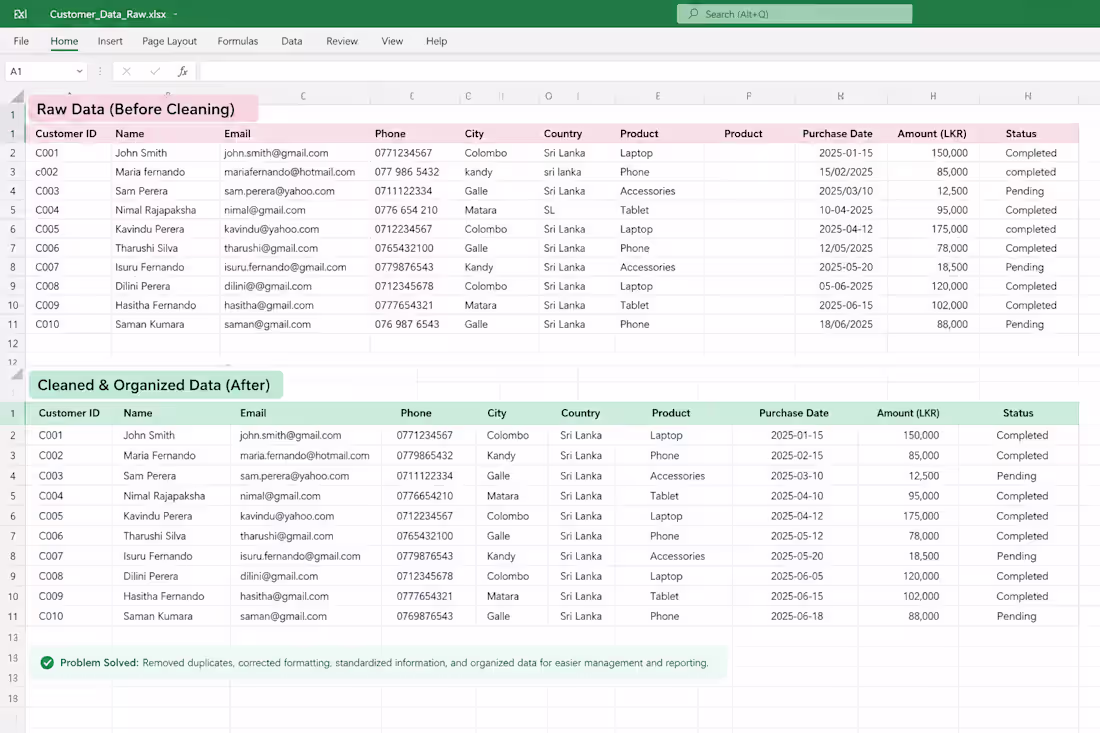Select the date cell '15/02/2025'

tap(846, 172)
